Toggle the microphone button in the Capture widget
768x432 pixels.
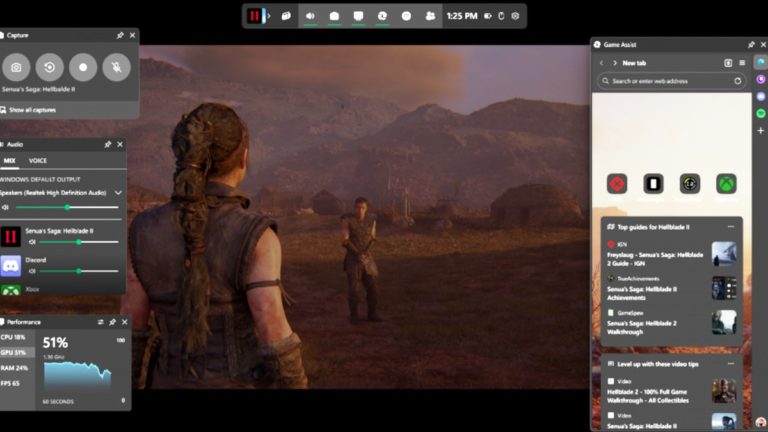pyautogui.click(x=117, y=67)
